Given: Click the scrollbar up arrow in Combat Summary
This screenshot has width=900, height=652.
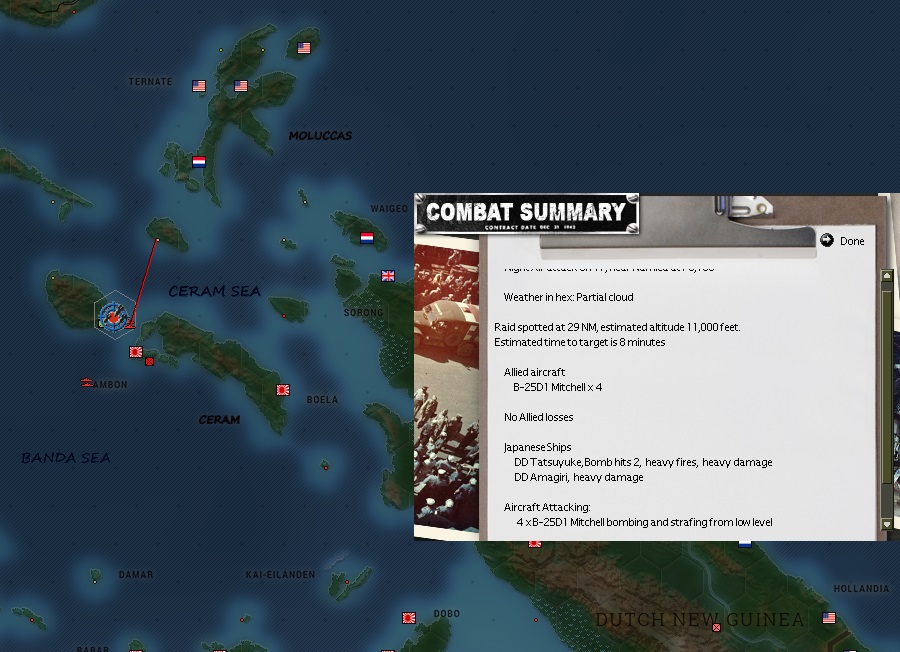Looking at the screenshot, I should click(x=887, y=276).
